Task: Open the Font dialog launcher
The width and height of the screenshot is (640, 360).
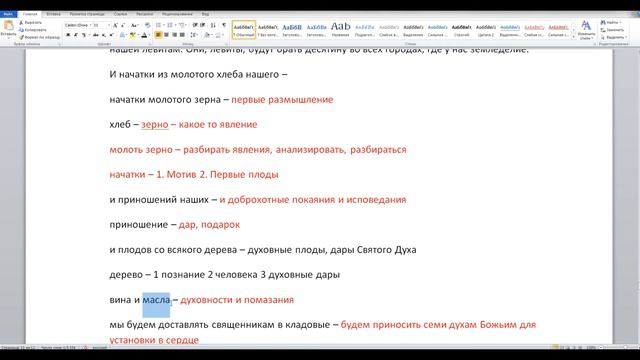Action: 149,44
